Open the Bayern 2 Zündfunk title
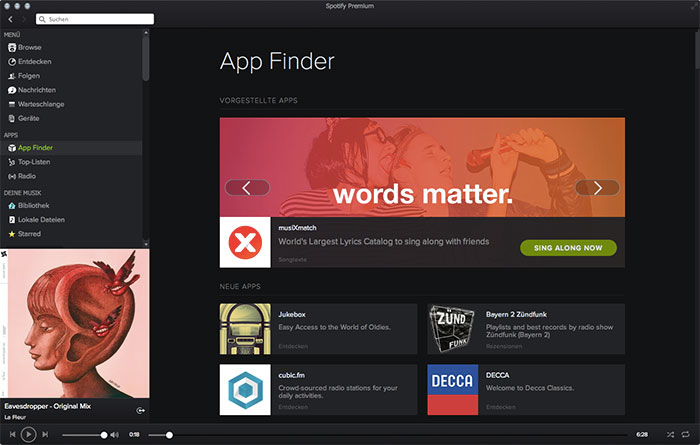This screenshot has height=445, width=700. pyautogui.click(x=517, y=315)
